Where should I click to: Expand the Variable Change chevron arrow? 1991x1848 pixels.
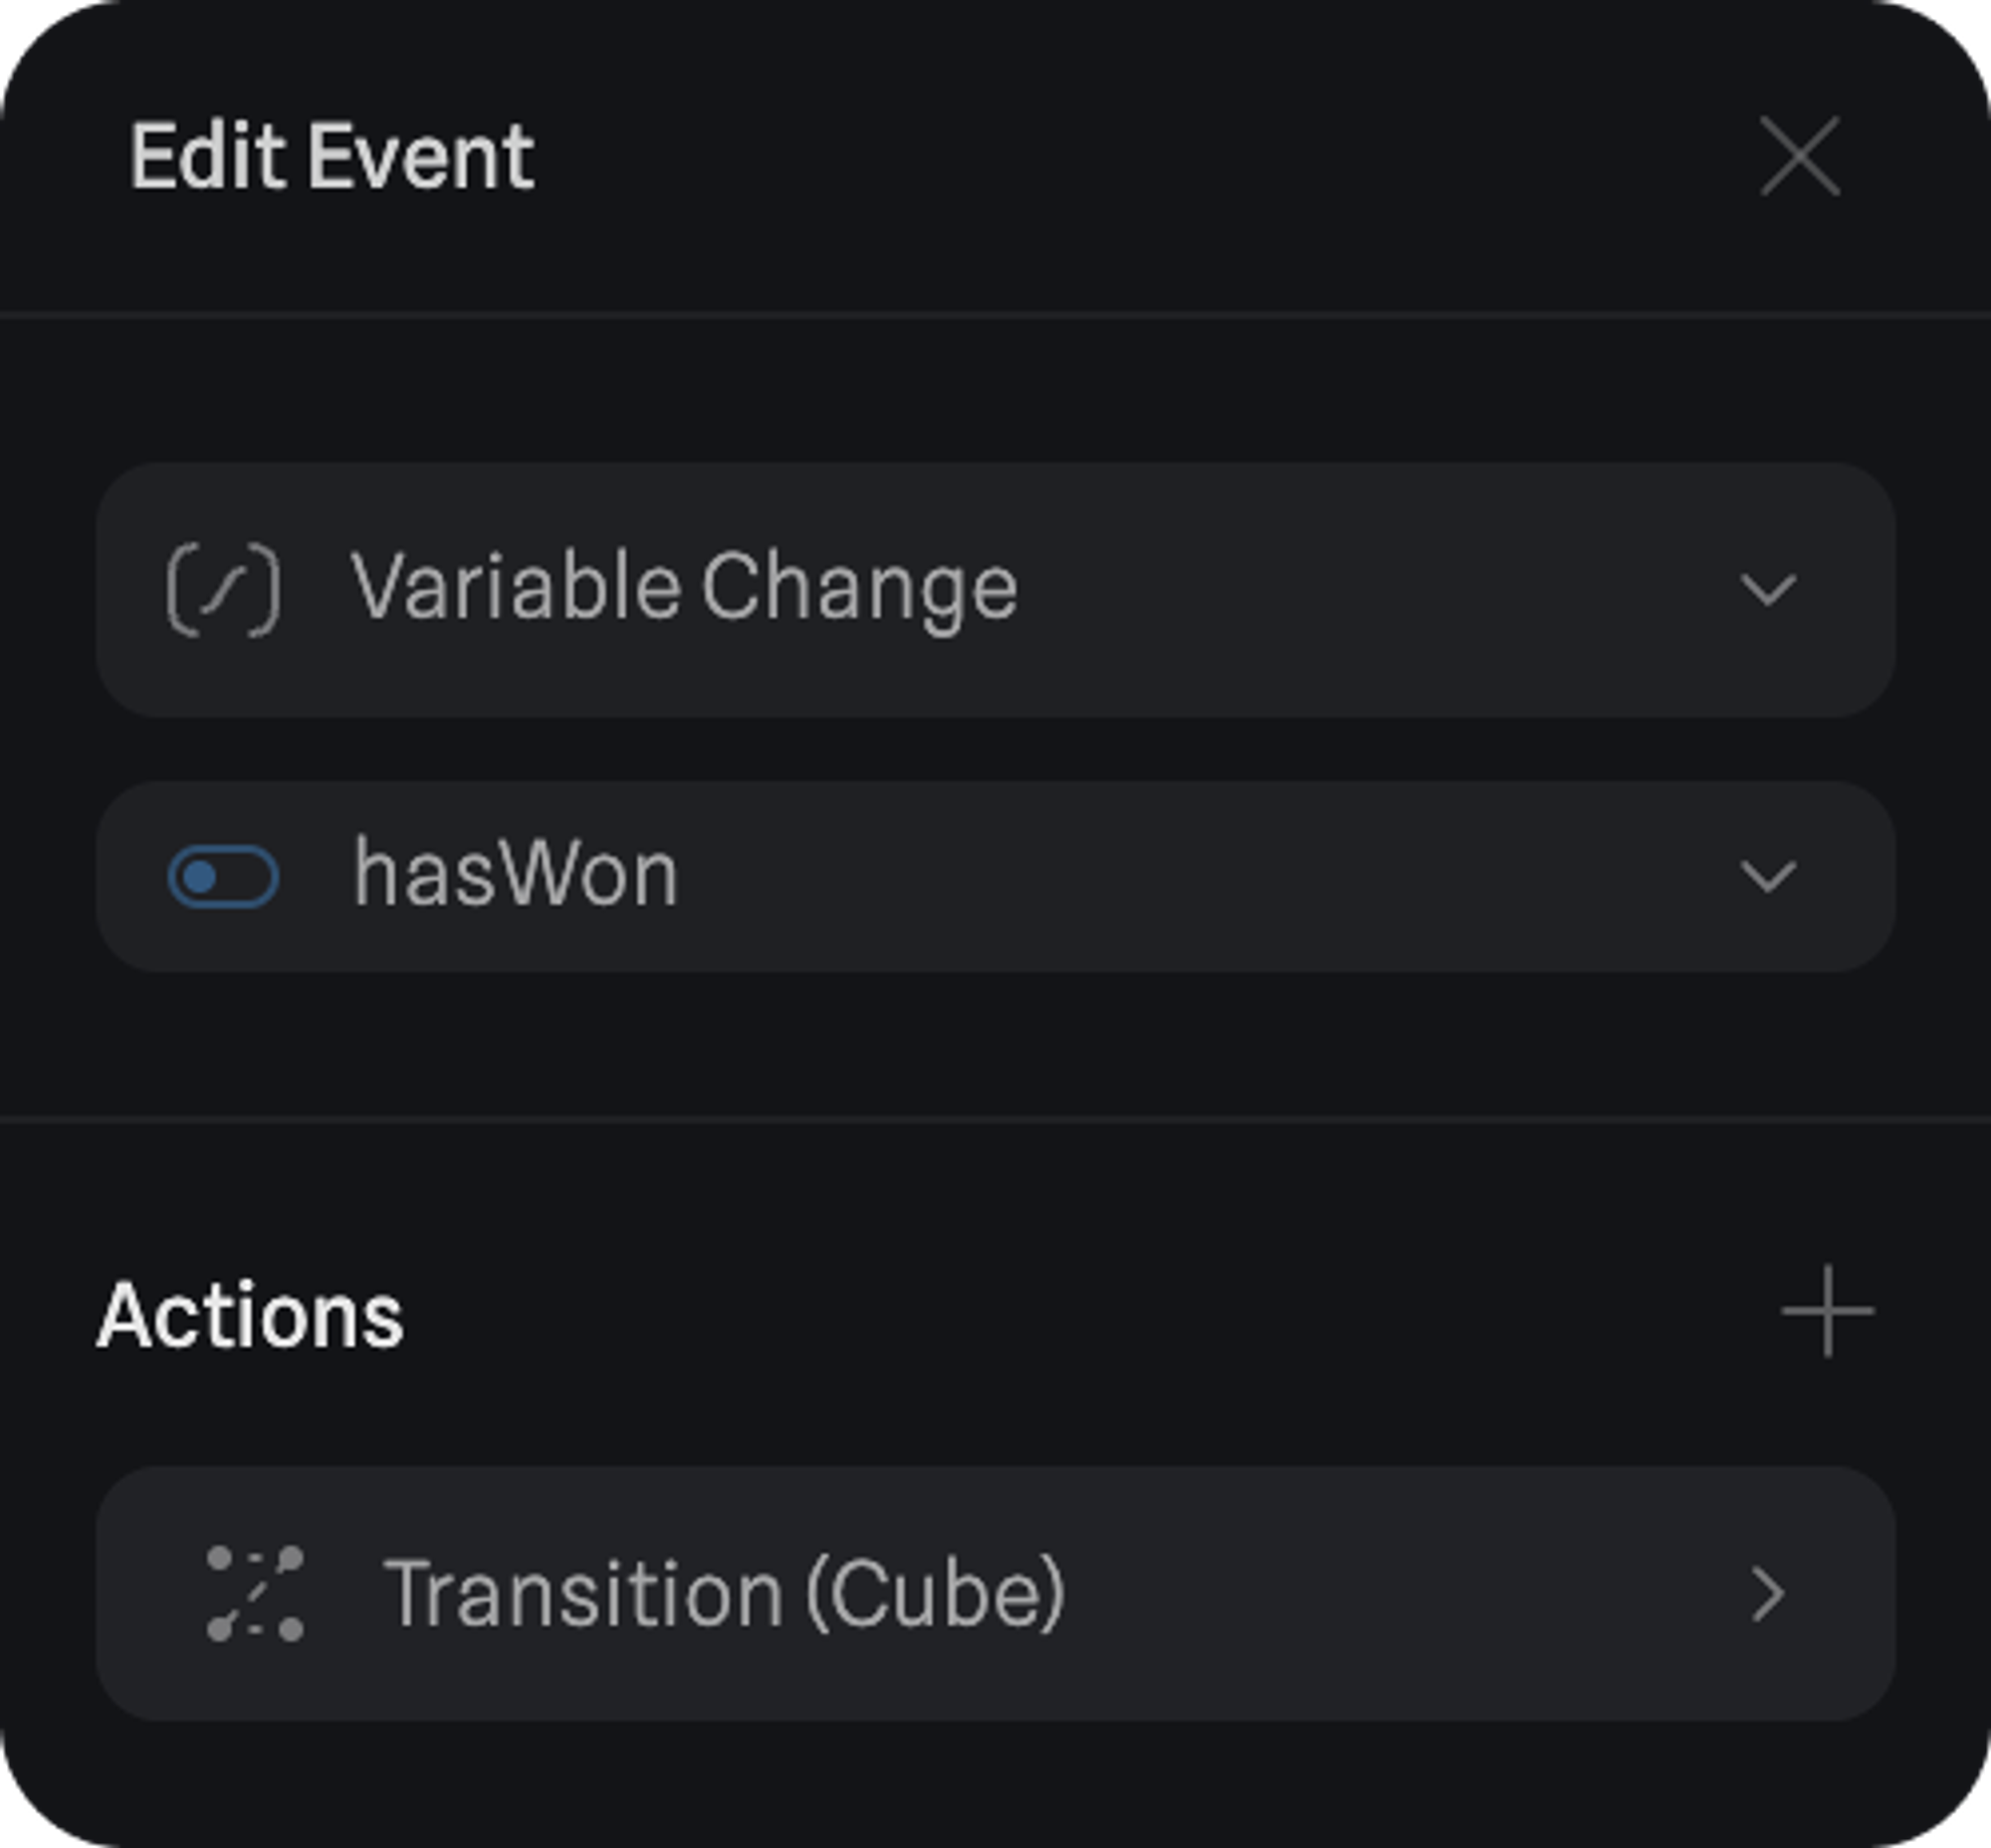(1768, 590)
